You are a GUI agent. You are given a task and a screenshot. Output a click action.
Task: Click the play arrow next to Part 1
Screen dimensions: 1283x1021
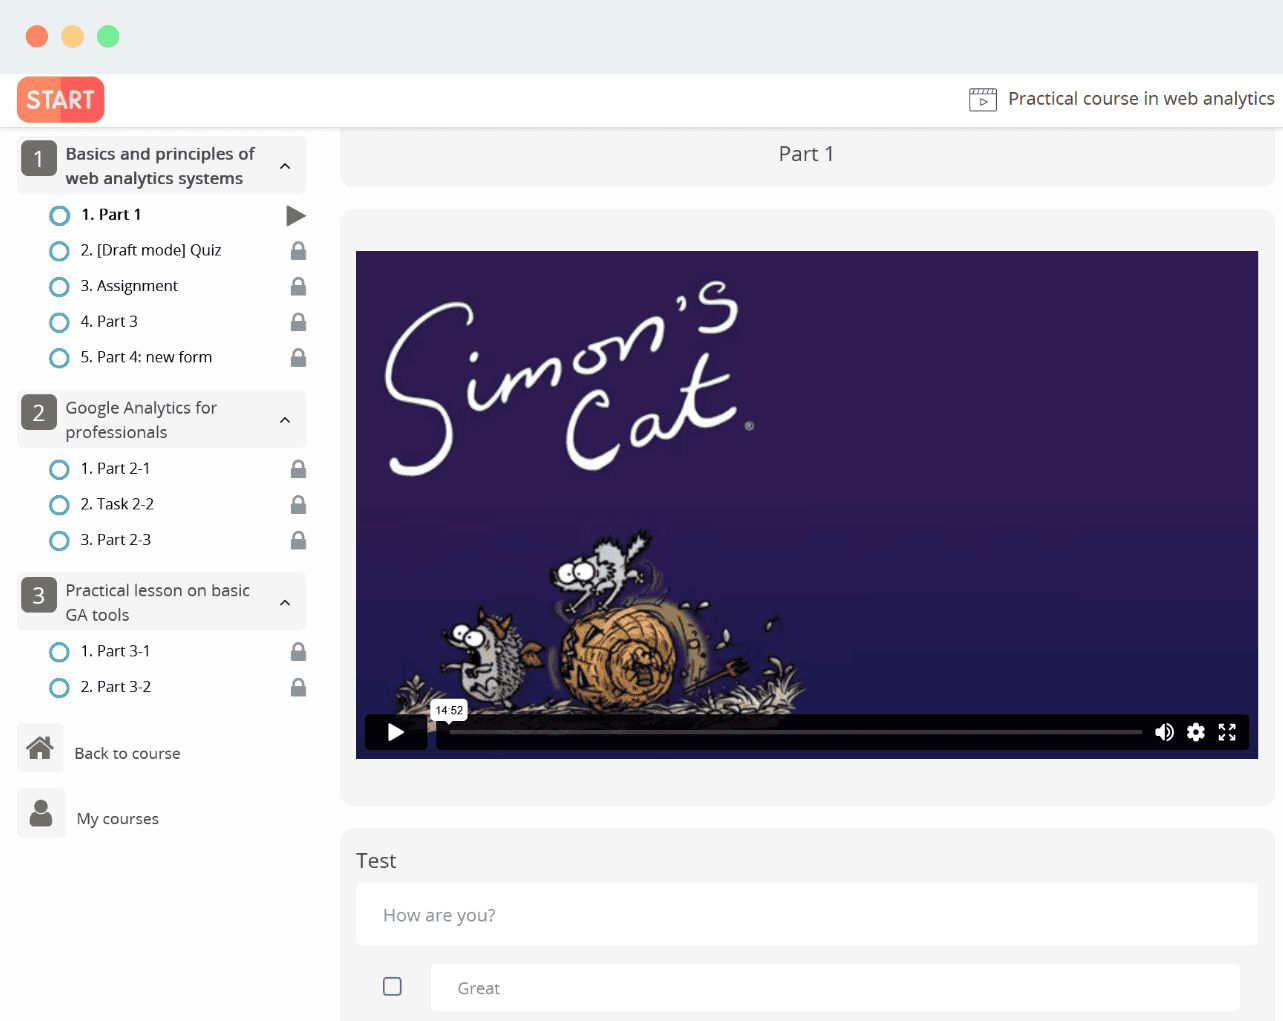click(x=295, y=215)
